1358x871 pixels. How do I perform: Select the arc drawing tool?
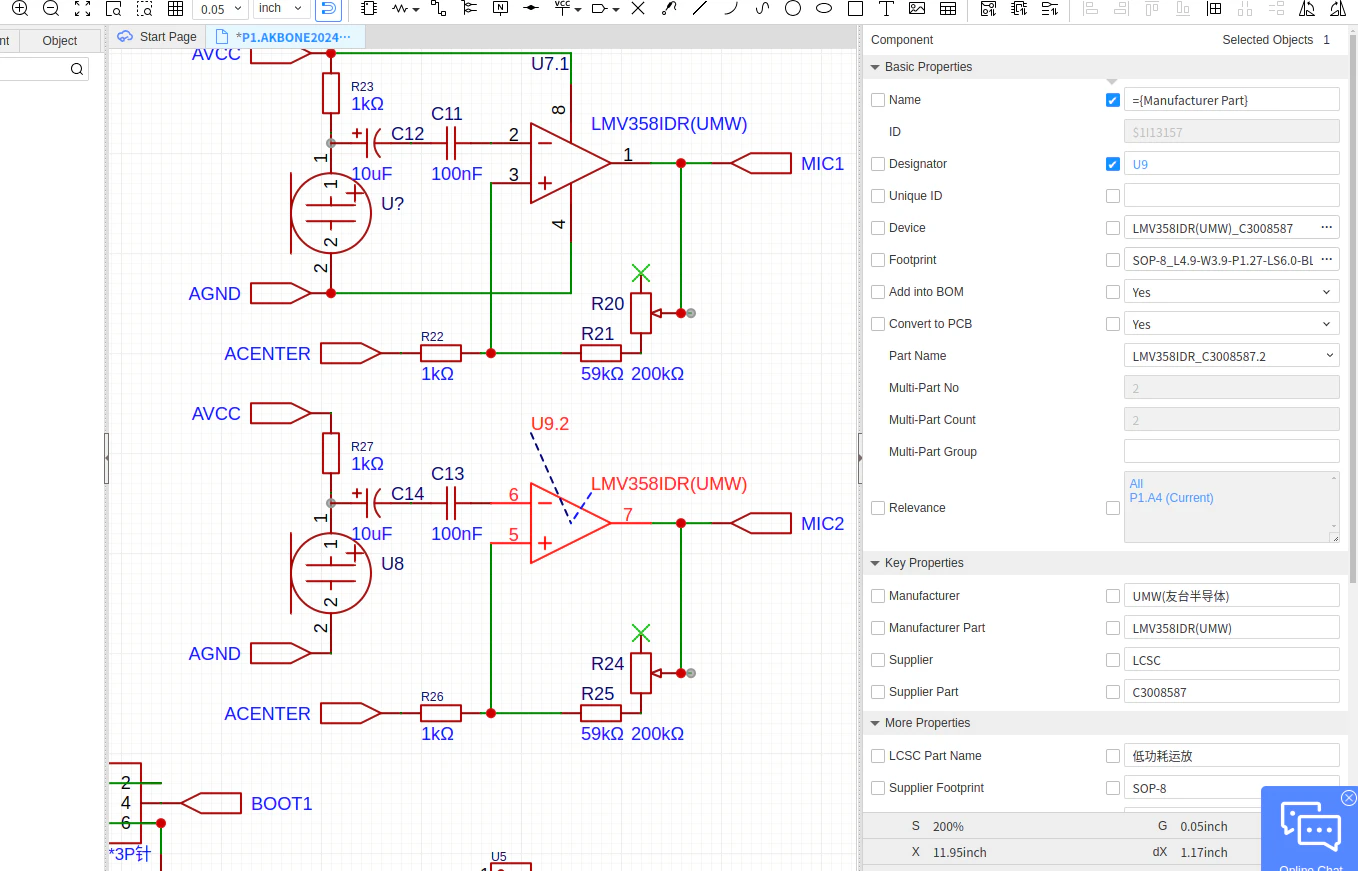pos(731,9)
